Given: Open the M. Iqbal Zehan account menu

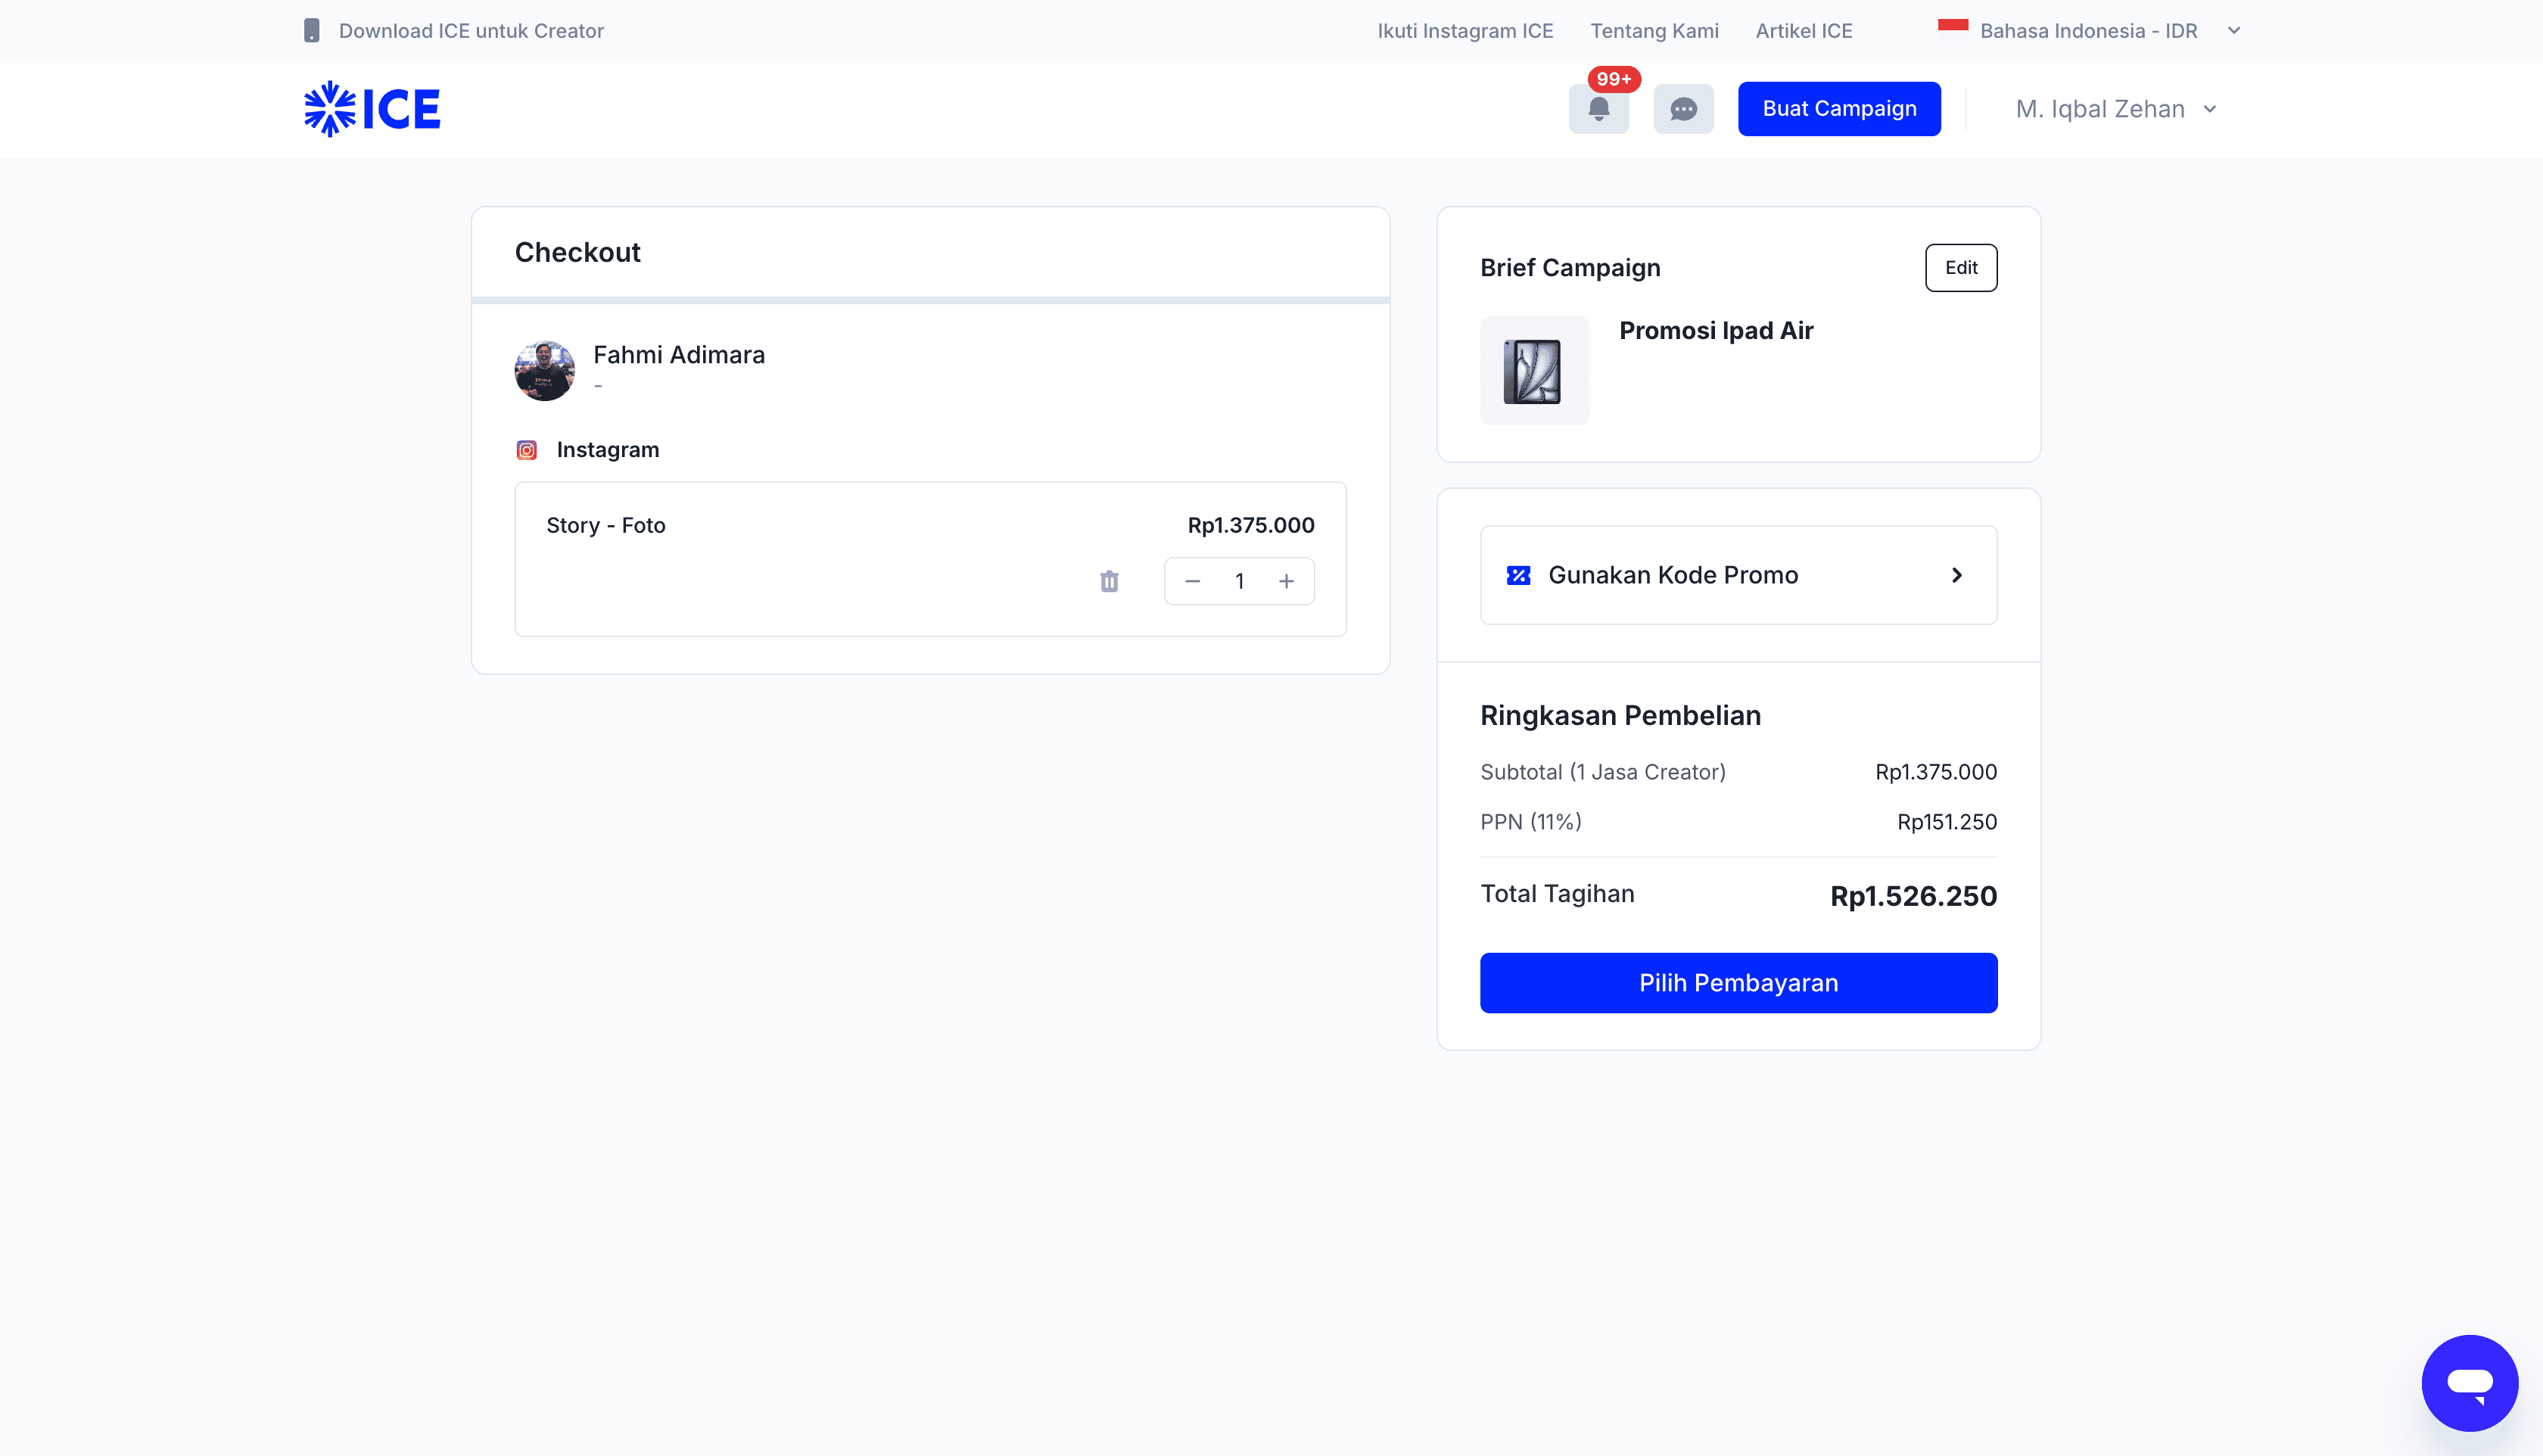Looking at the screenshot, I should (x=2115, y=109).
